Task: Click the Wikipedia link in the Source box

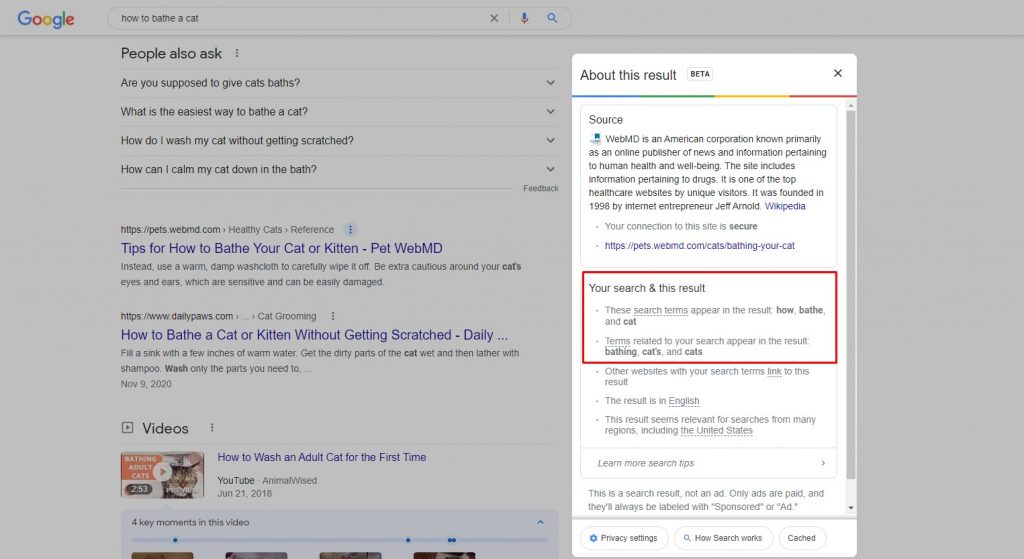Action: pyautogui.click(x=785, y=206)
